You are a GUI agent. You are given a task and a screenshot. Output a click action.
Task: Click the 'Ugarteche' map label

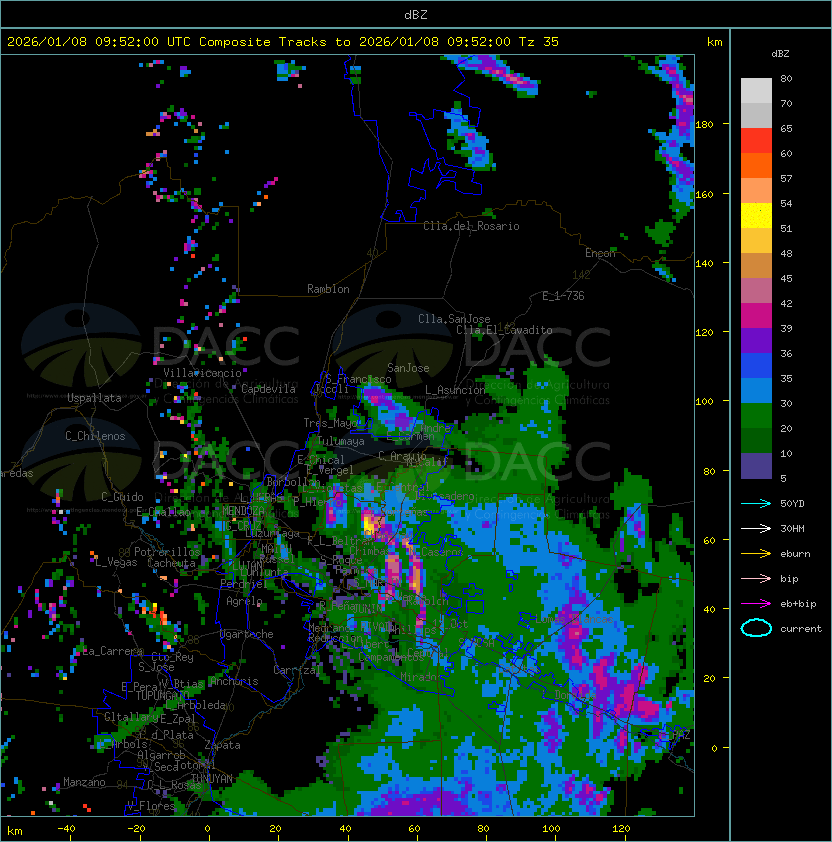coord(247,634)
